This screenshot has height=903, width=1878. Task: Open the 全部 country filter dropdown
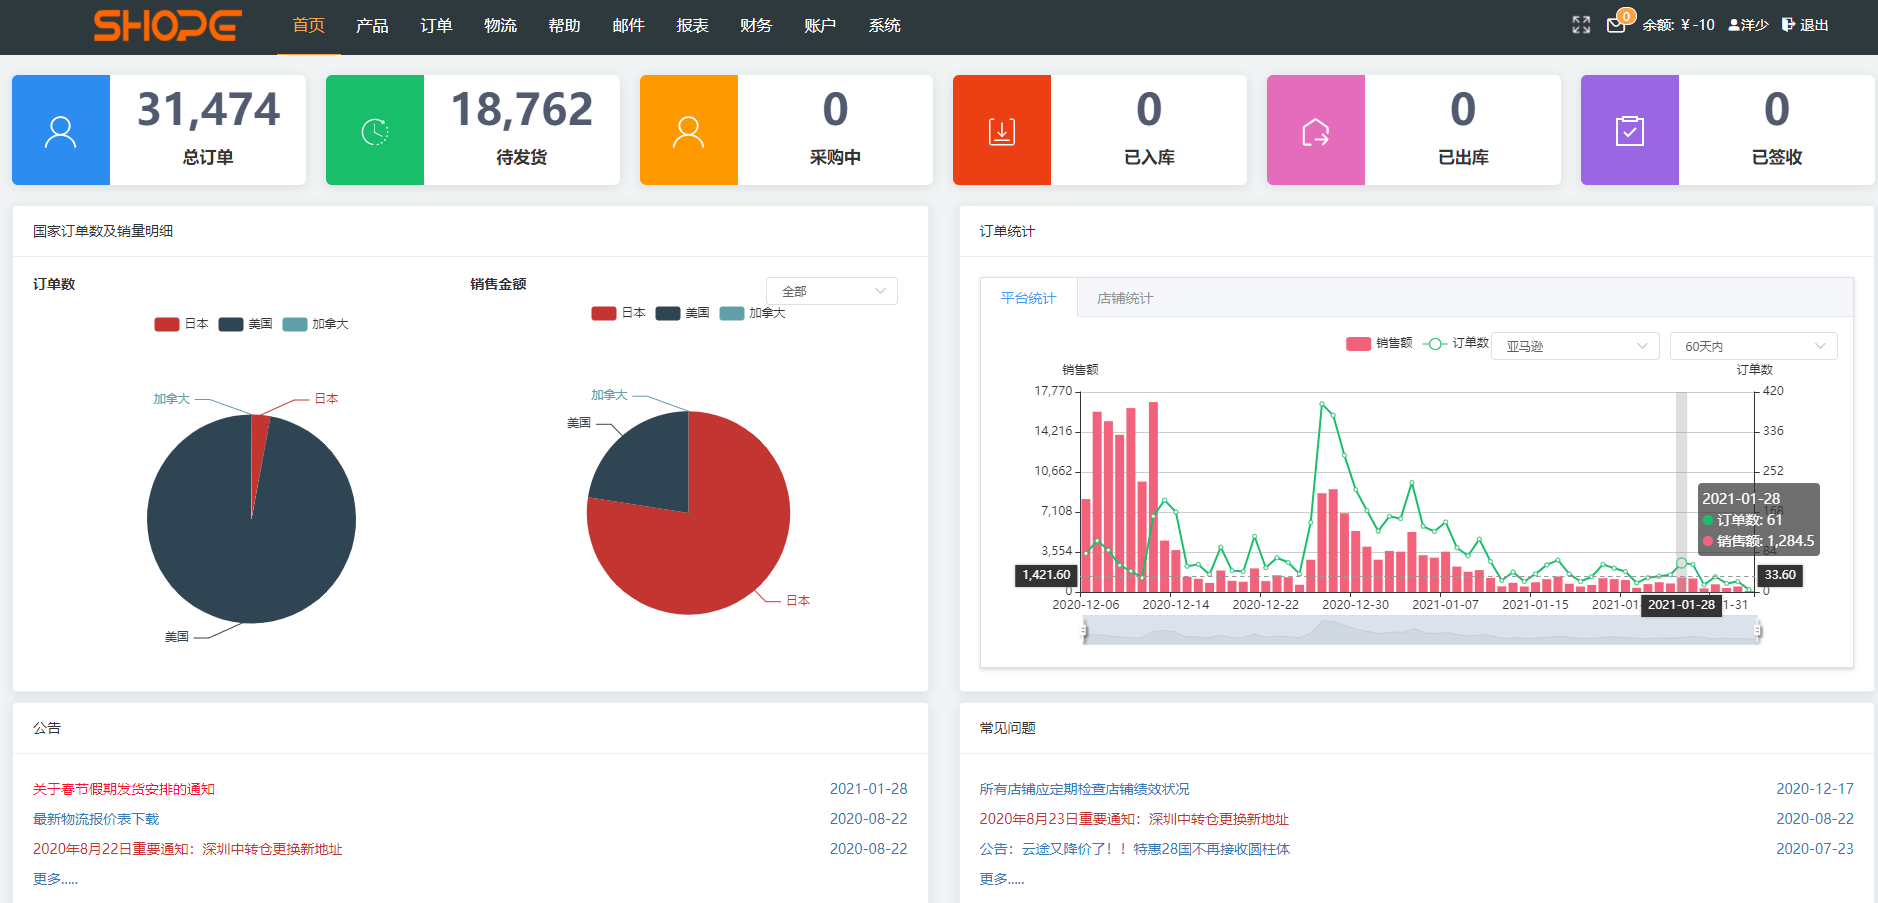[831, 290]
